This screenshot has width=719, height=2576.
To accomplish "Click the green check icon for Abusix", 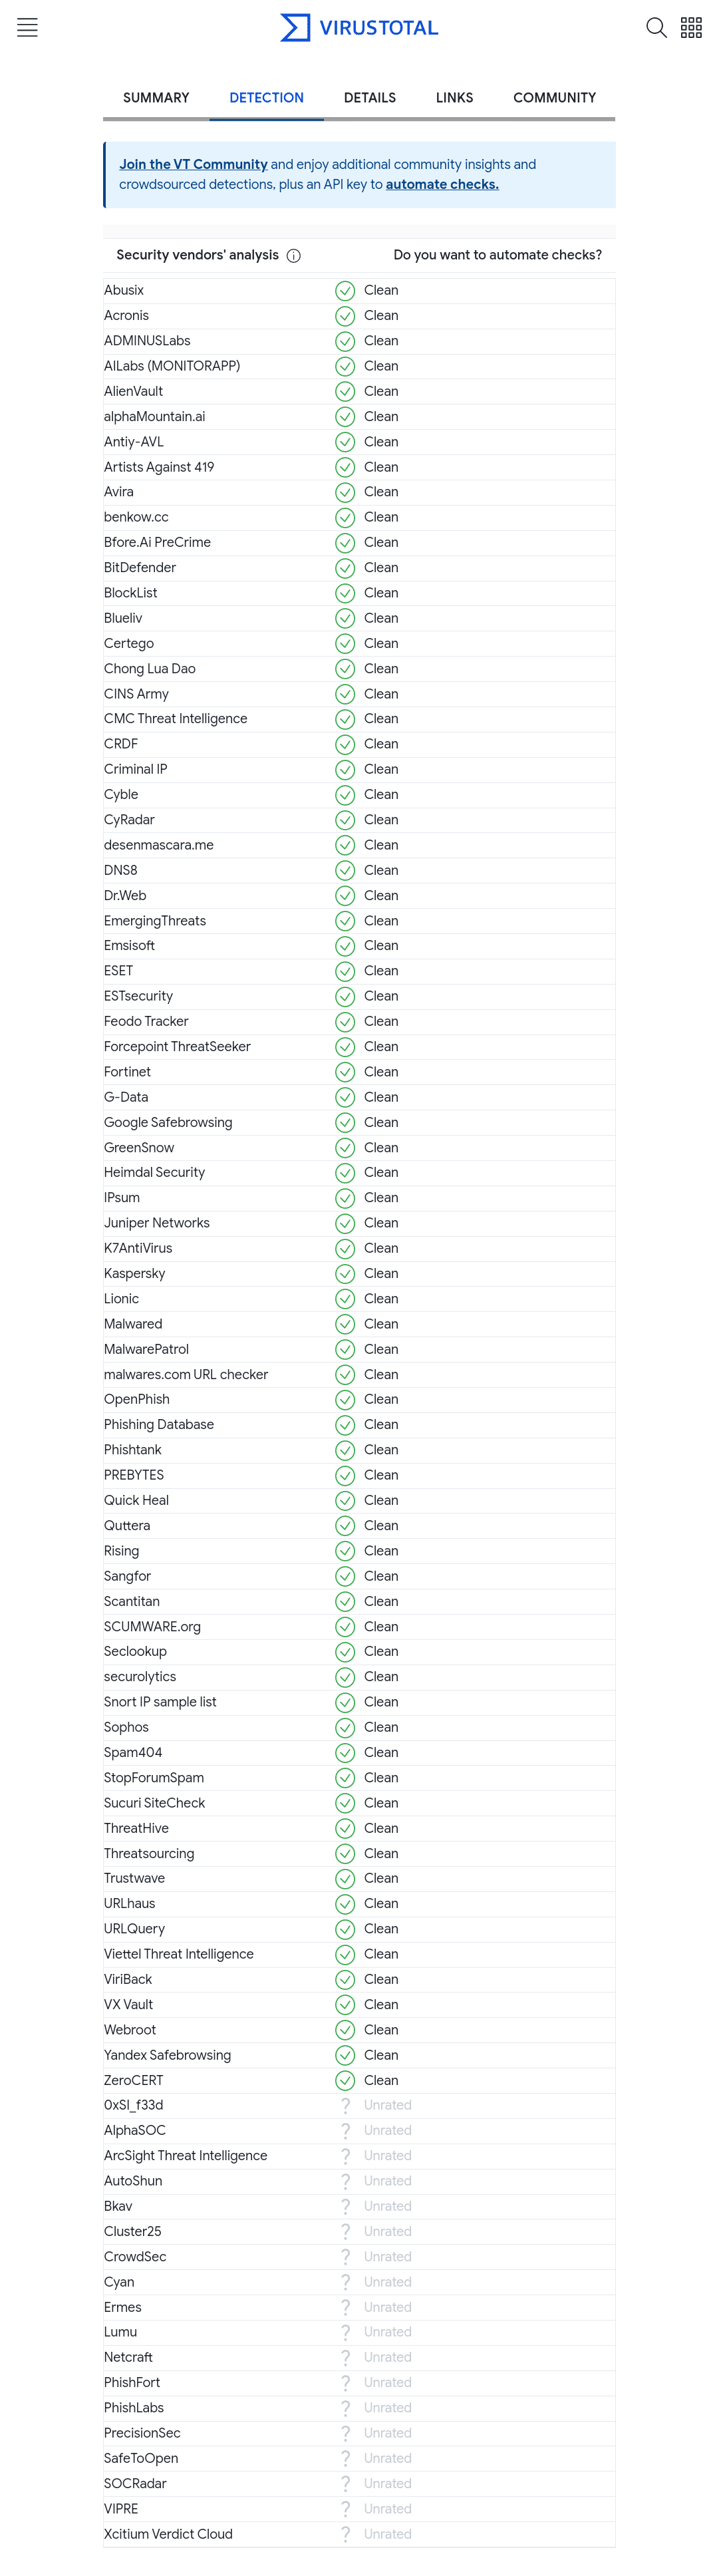I will (x=345, y=291).
